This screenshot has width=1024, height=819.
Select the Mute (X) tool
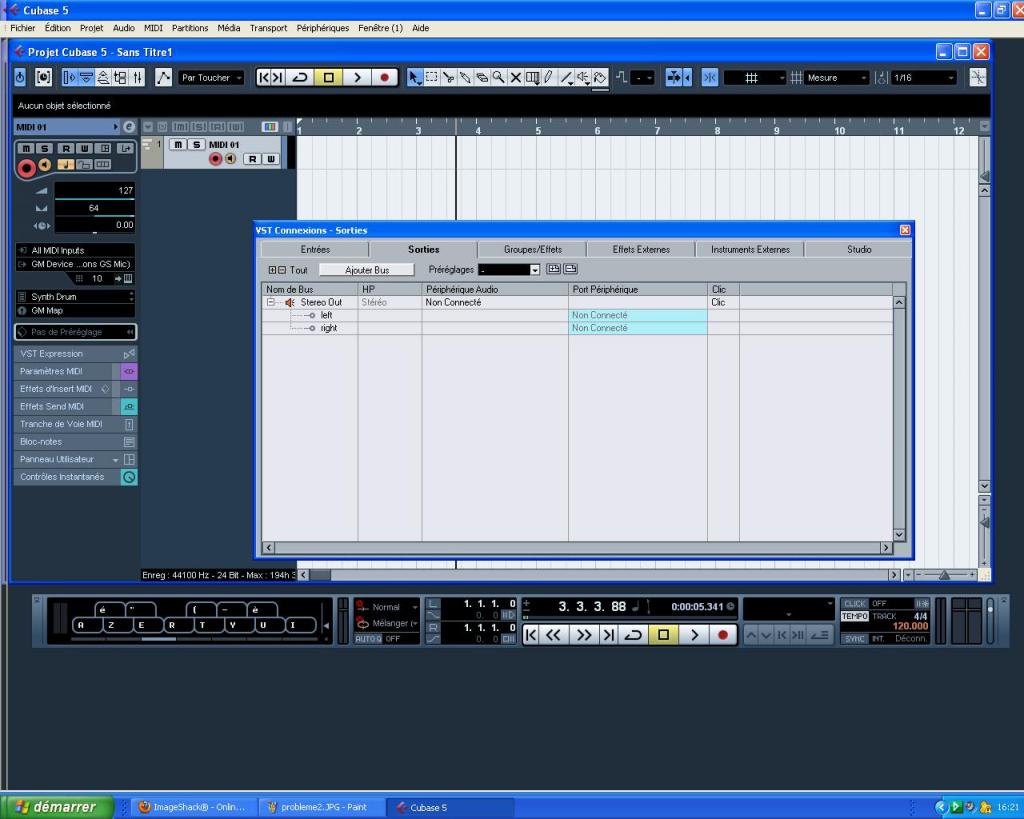tap(515, 78)
